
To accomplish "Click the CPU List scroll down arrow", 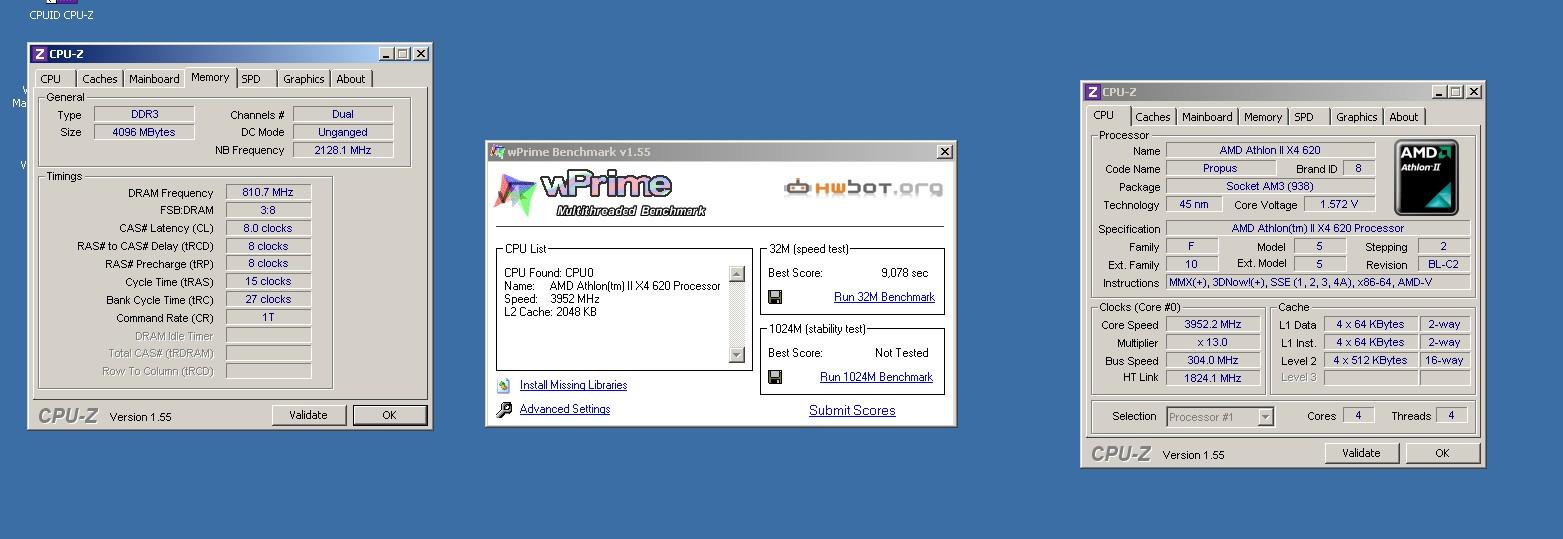I will coord(737,354).
